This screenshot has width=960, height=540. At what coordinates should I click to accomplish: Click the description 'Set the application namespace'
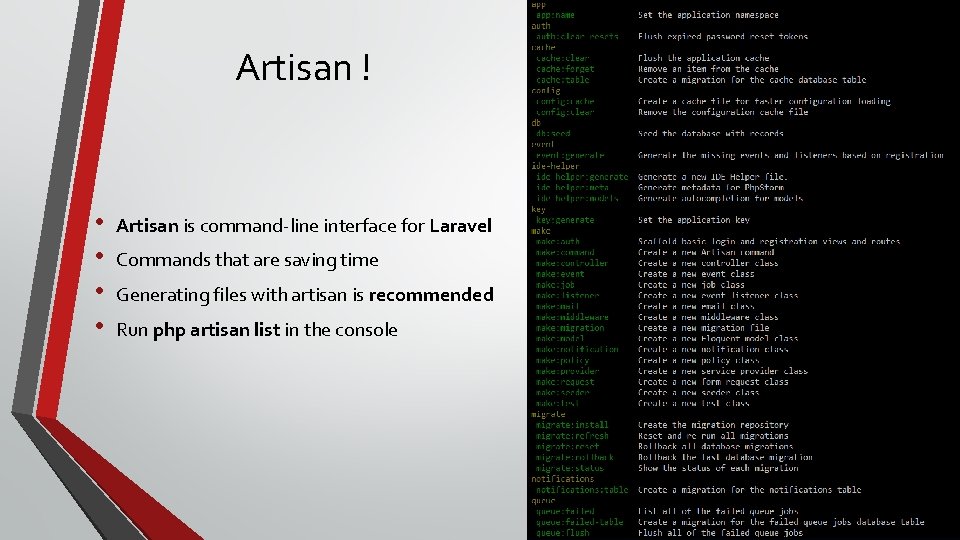coord(708,15)
